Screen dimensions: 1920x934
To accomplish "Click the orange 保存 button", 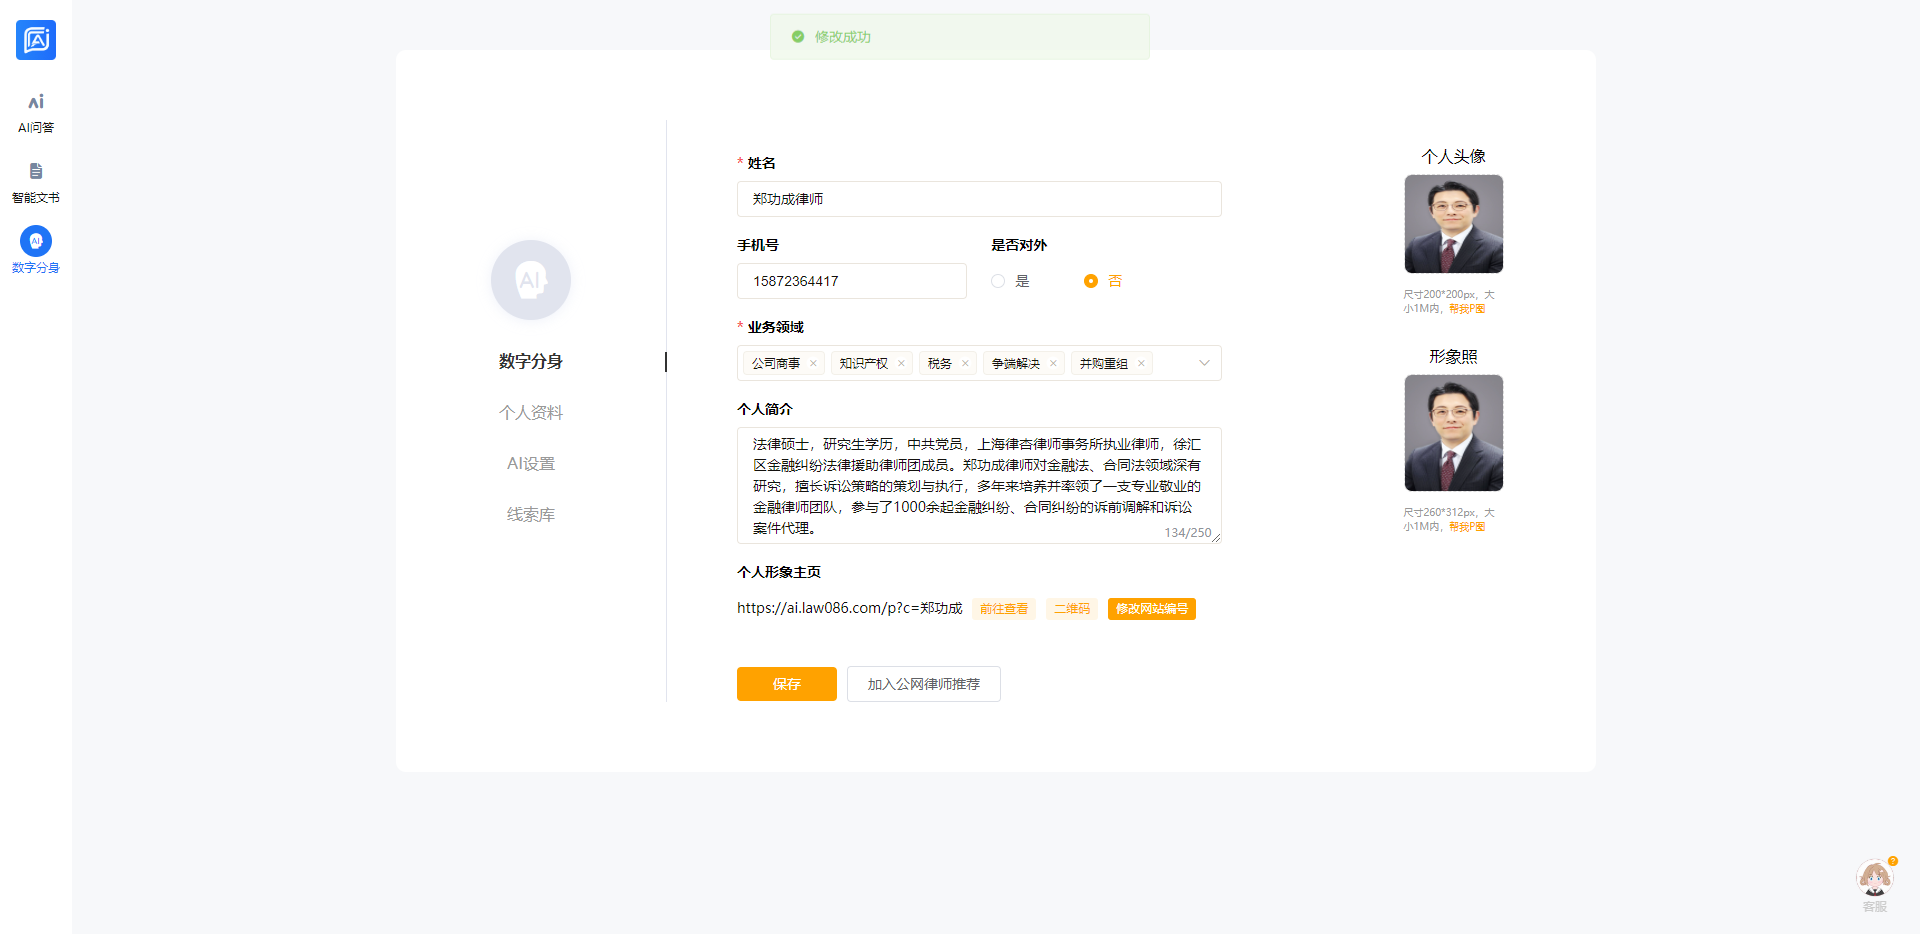I will (786, 684).
